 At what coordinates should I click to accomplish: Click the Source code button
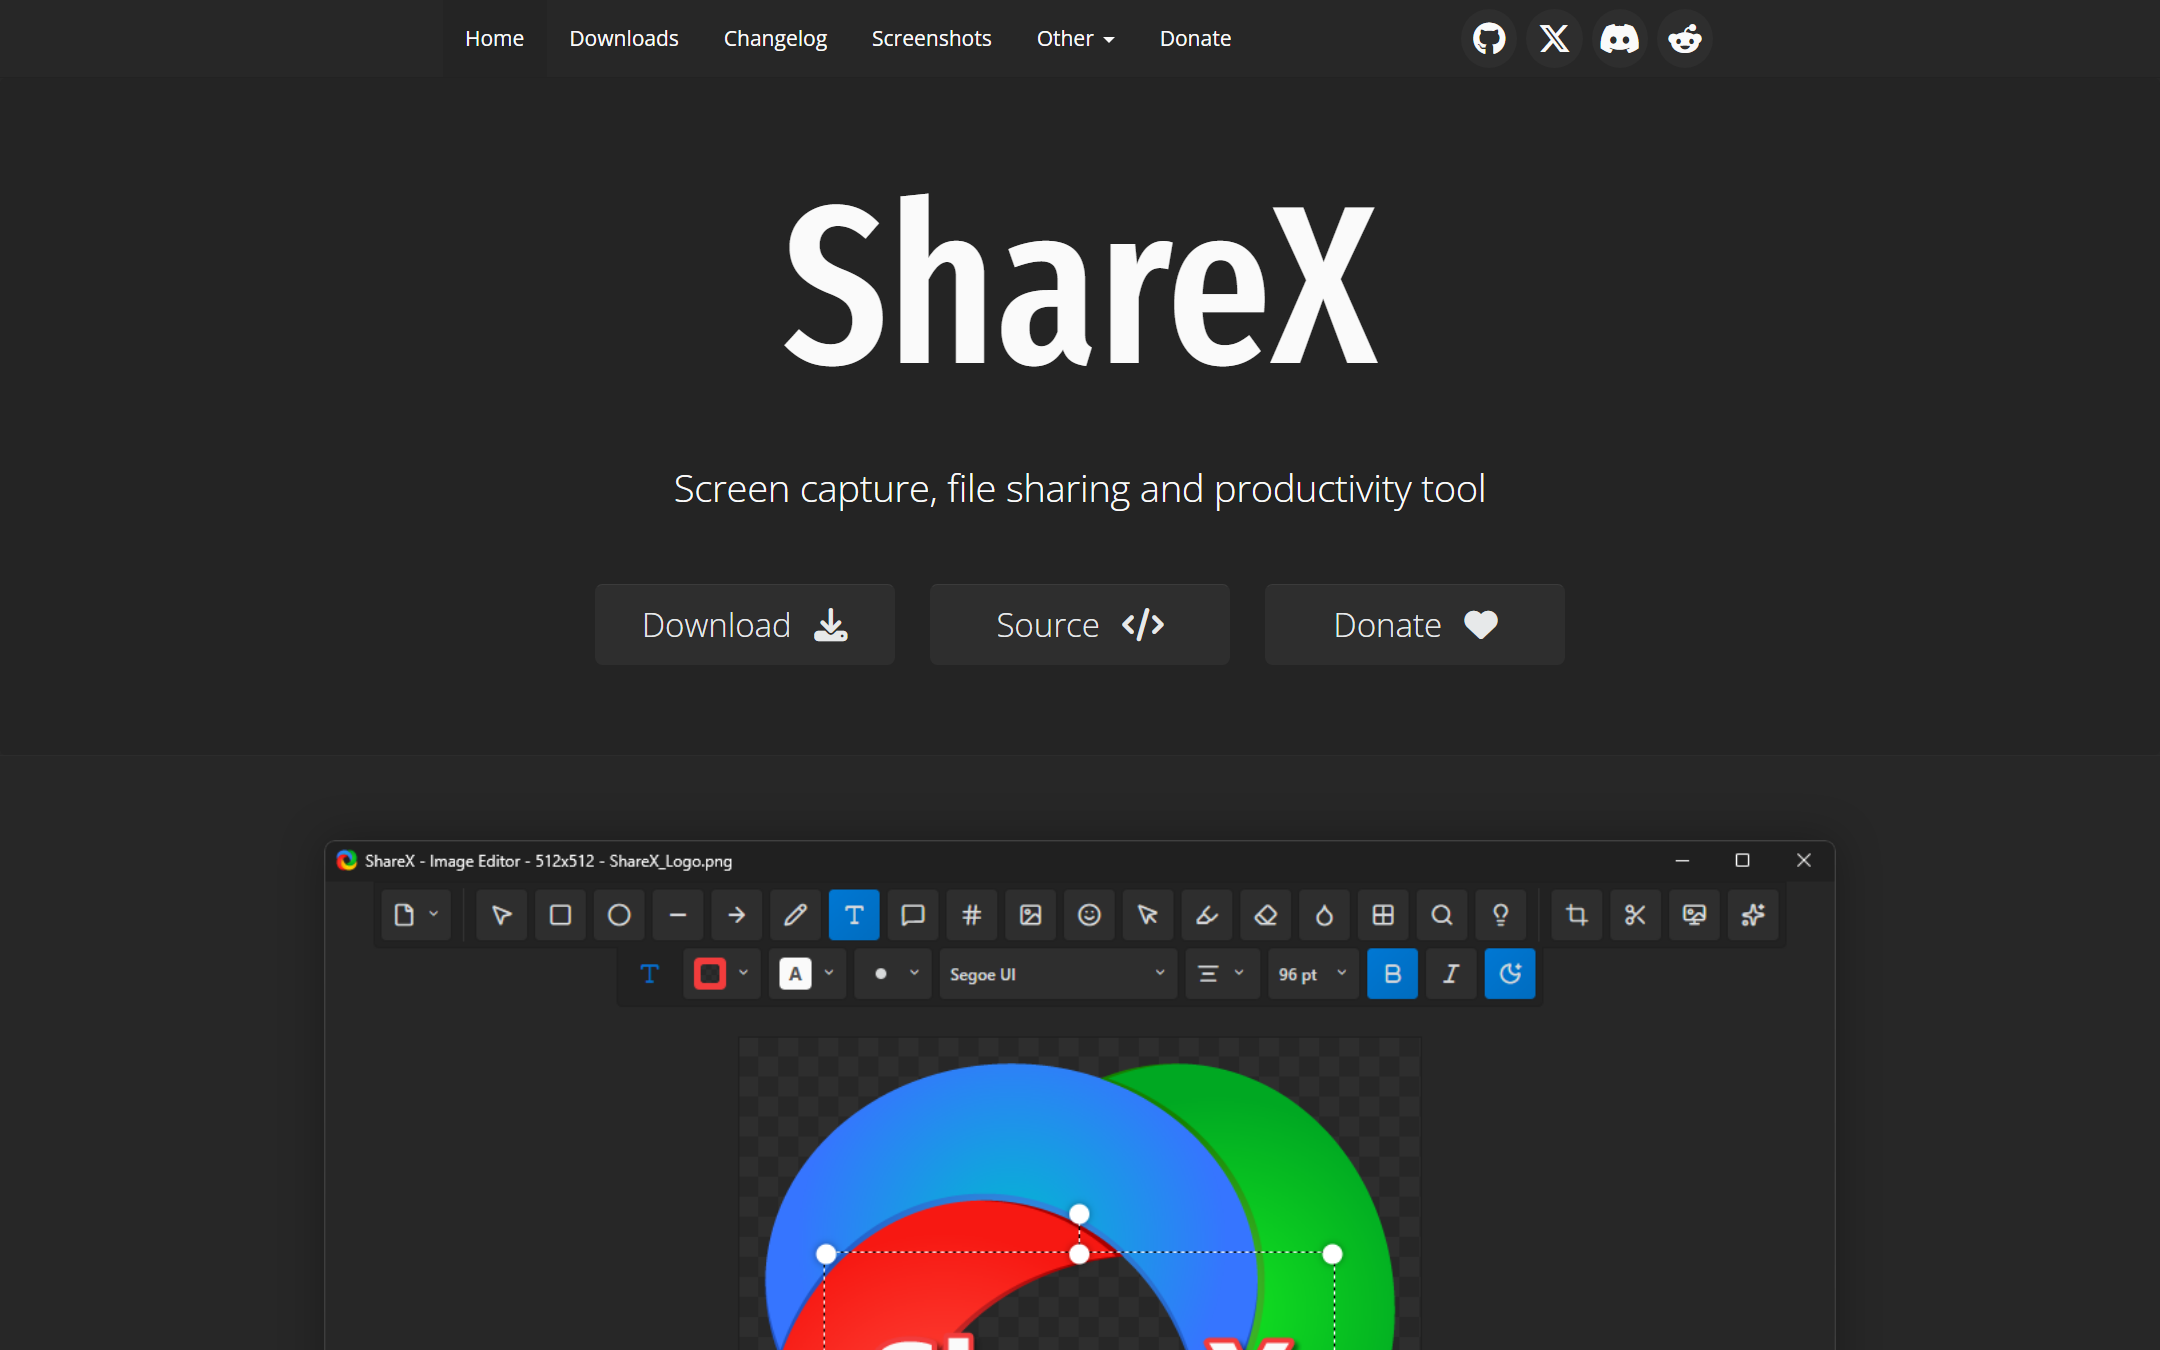pos(1080,625)
